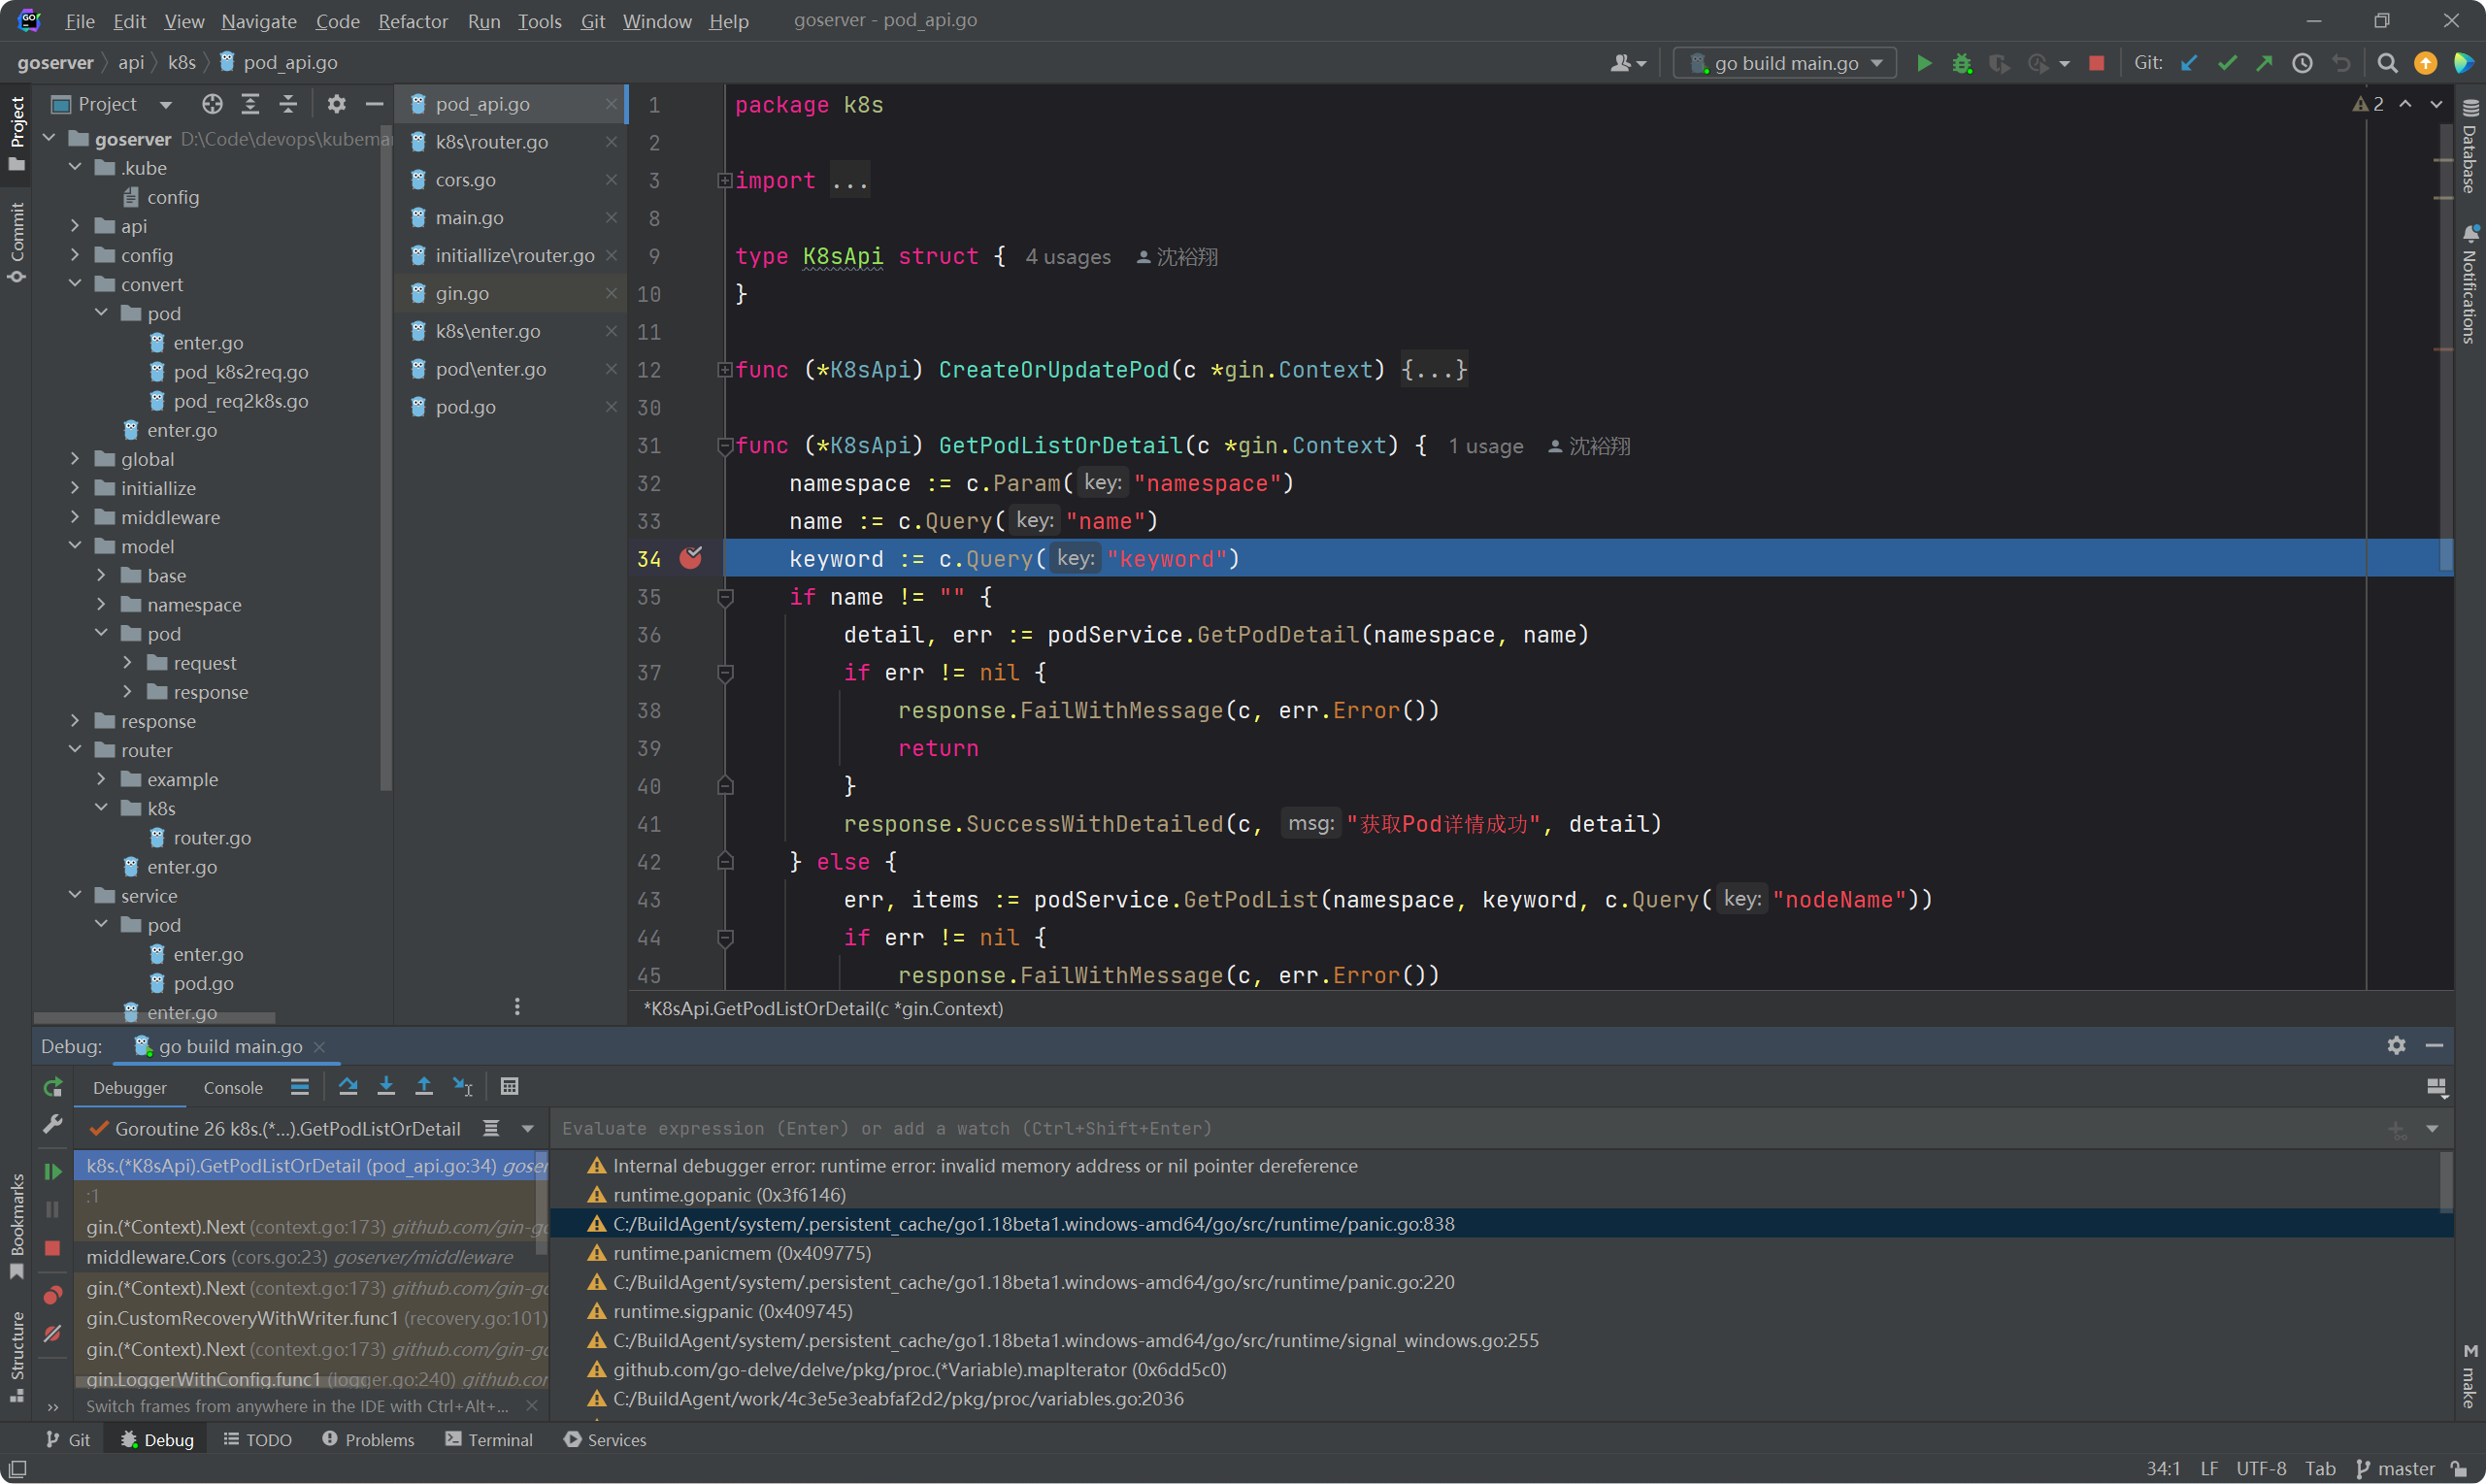Toggle the Structure tool window

pyautogui.click(x=16, y=1357)
